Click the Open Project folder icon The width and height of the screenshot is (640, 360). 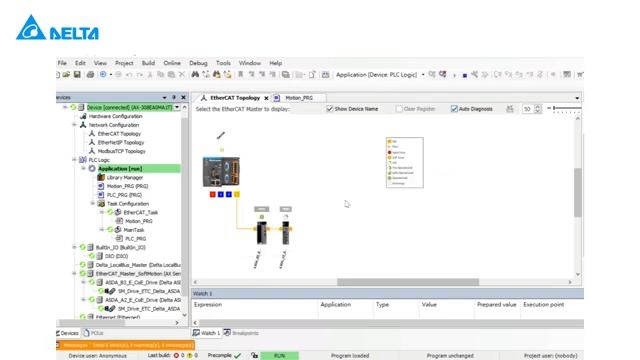(66, 74)
